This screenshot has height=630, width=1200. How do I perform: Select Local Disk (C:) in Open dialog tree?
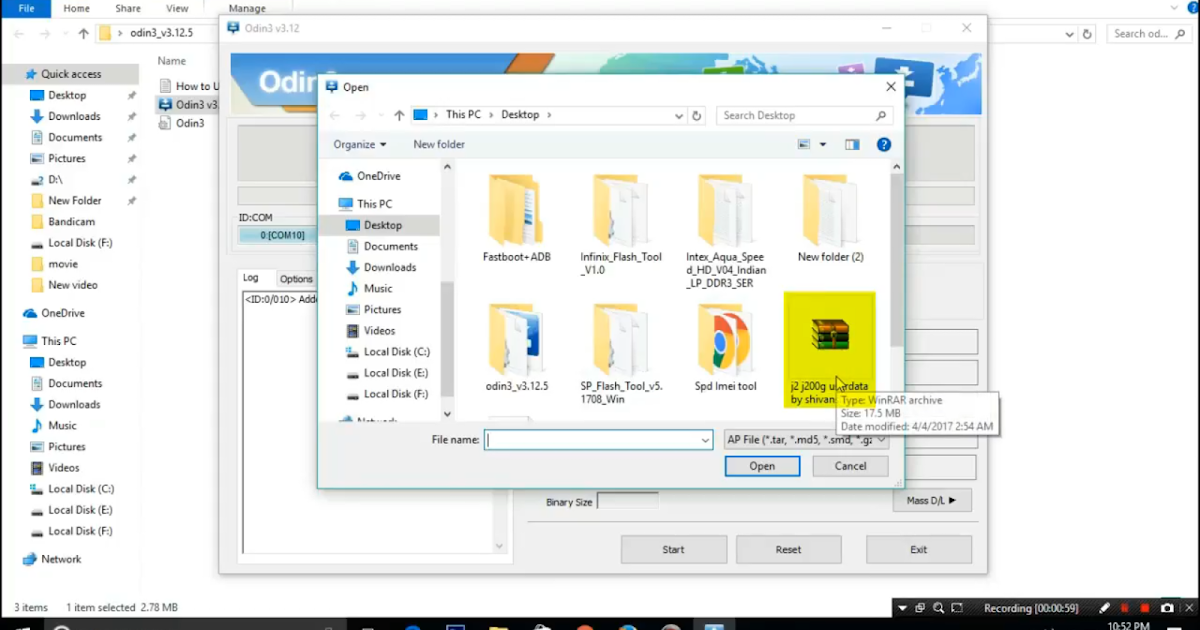point(387,352)
